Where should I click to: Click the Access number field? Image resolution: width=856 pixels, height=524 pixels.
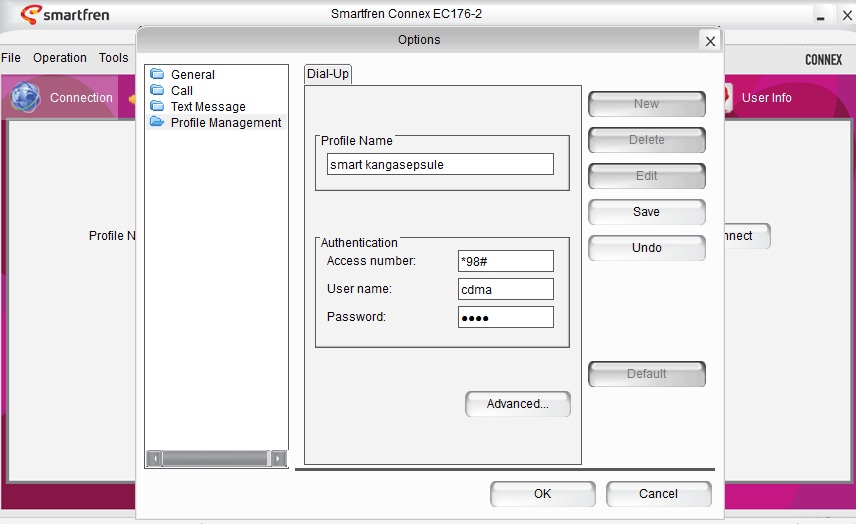[x=506, y=261]
